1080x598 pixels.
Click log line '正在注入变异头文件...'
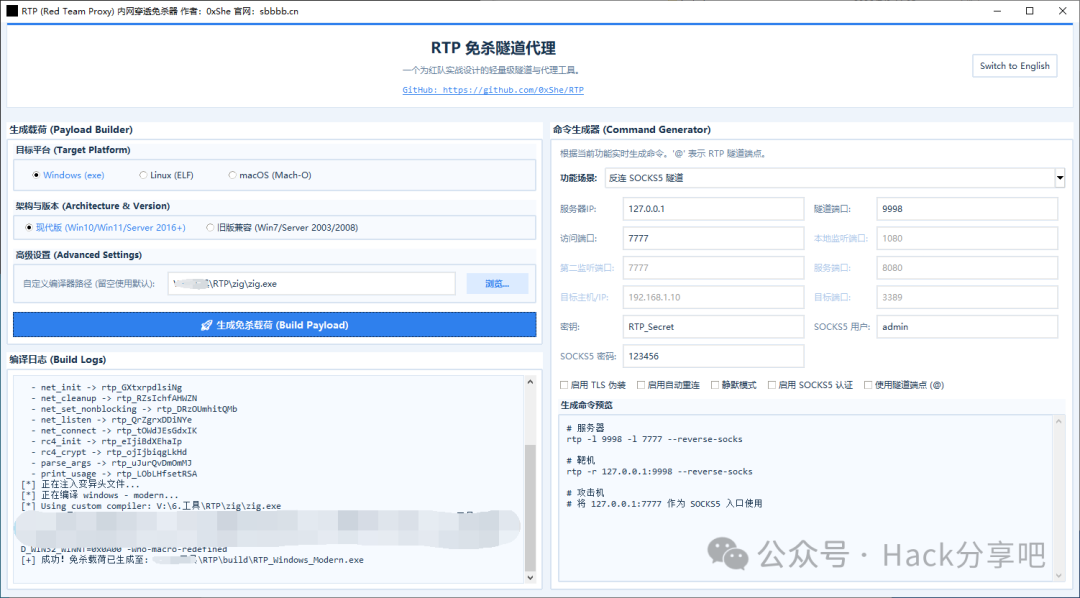(x=80, y=485)
